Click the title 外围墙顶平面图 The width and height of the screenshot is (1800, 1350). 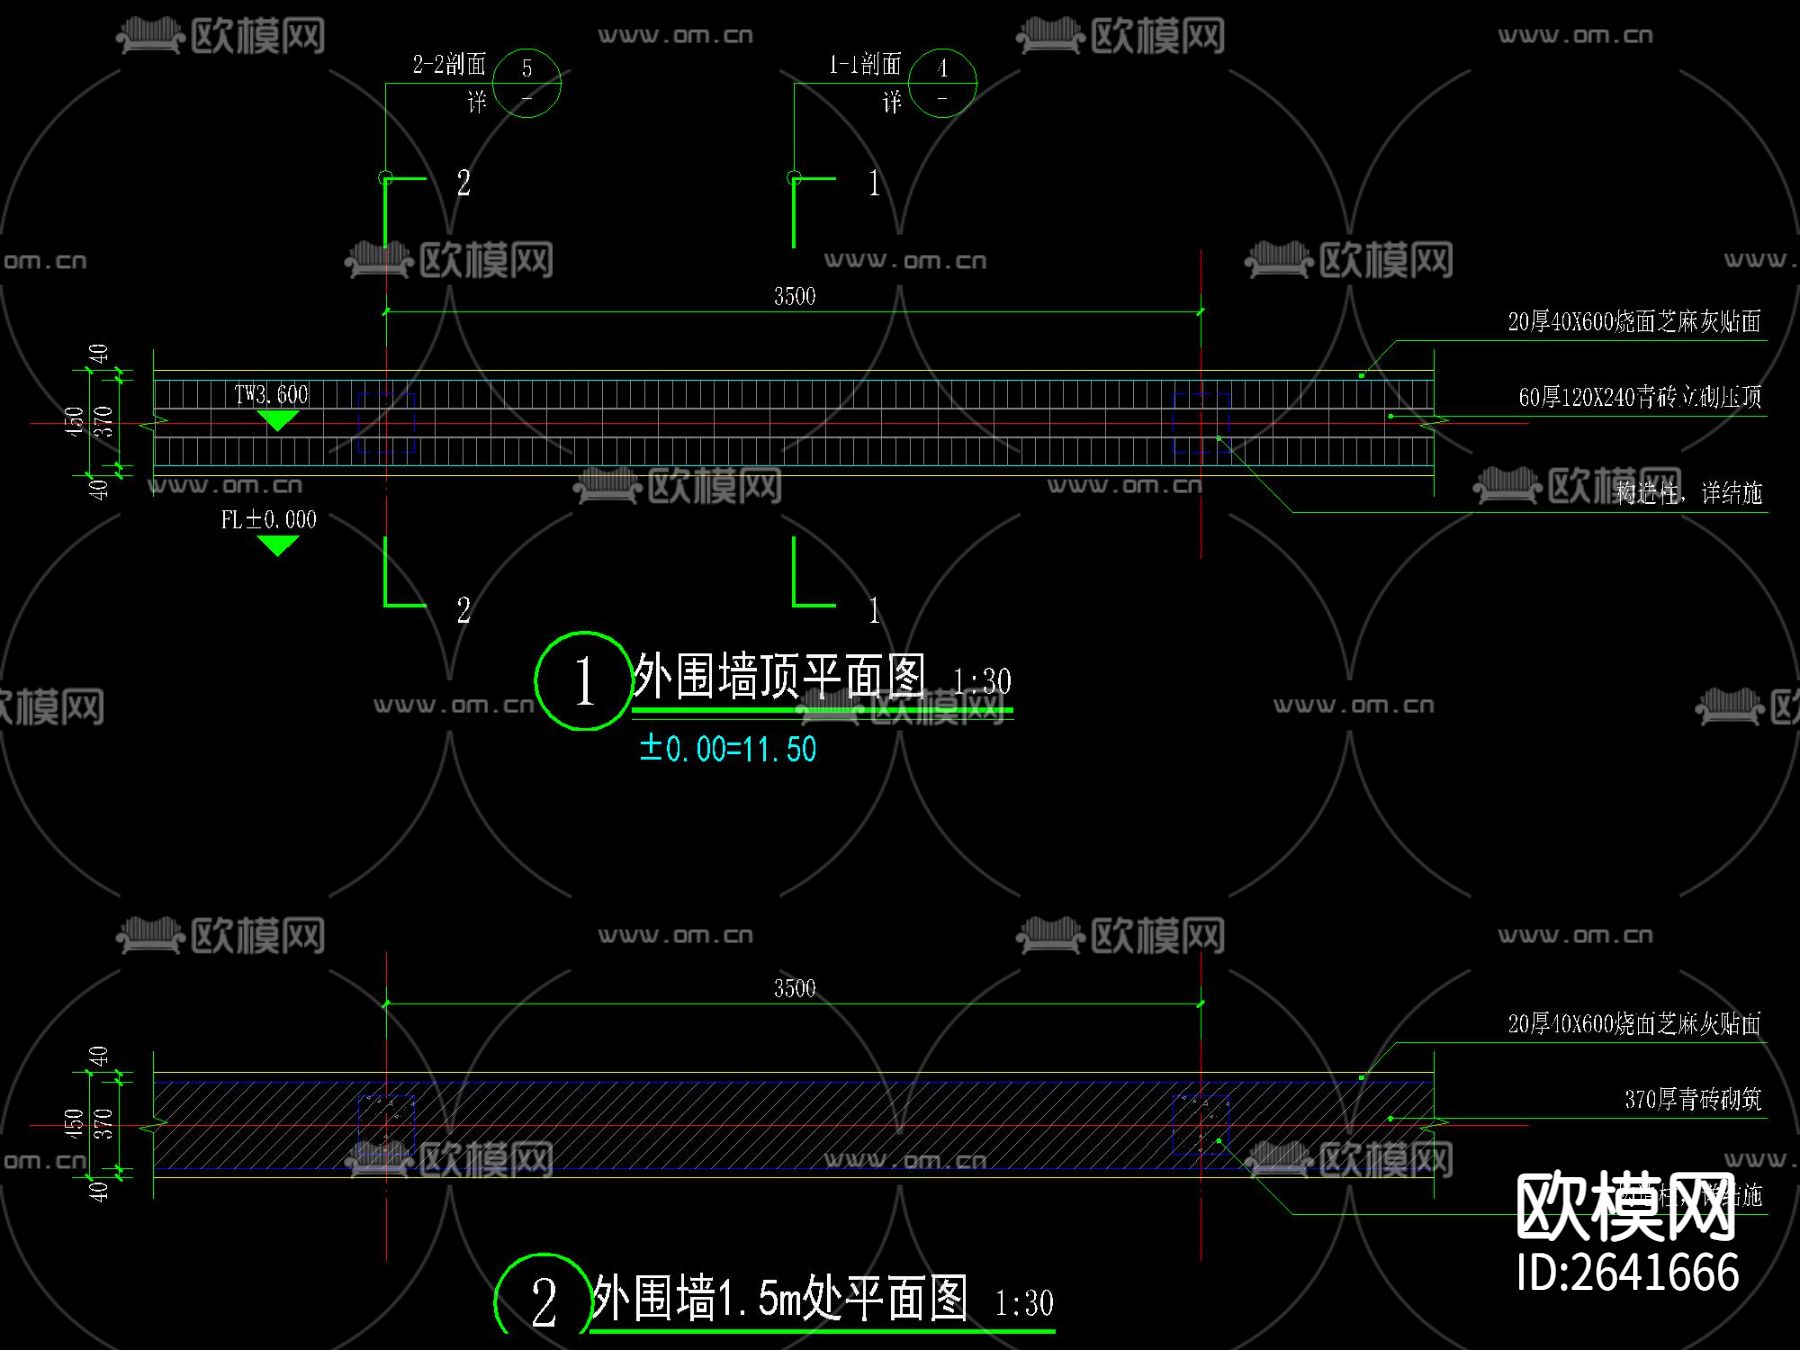click(x=782, y=676)
